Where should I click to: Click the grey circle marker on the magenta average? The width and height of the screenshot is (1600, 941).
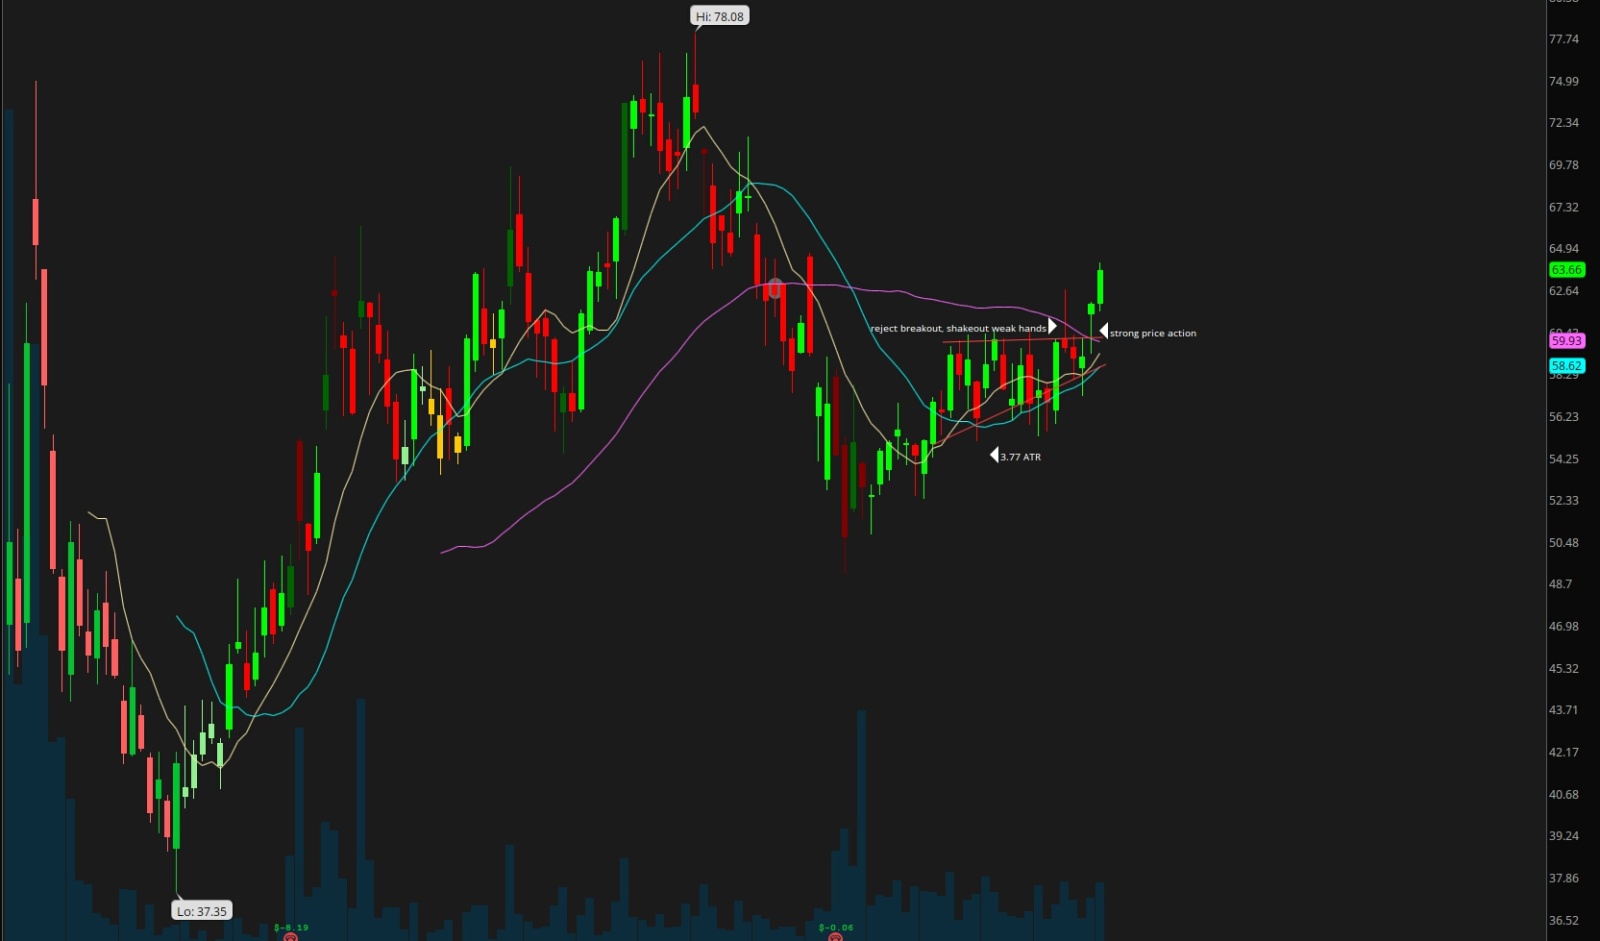coord(776,289)
